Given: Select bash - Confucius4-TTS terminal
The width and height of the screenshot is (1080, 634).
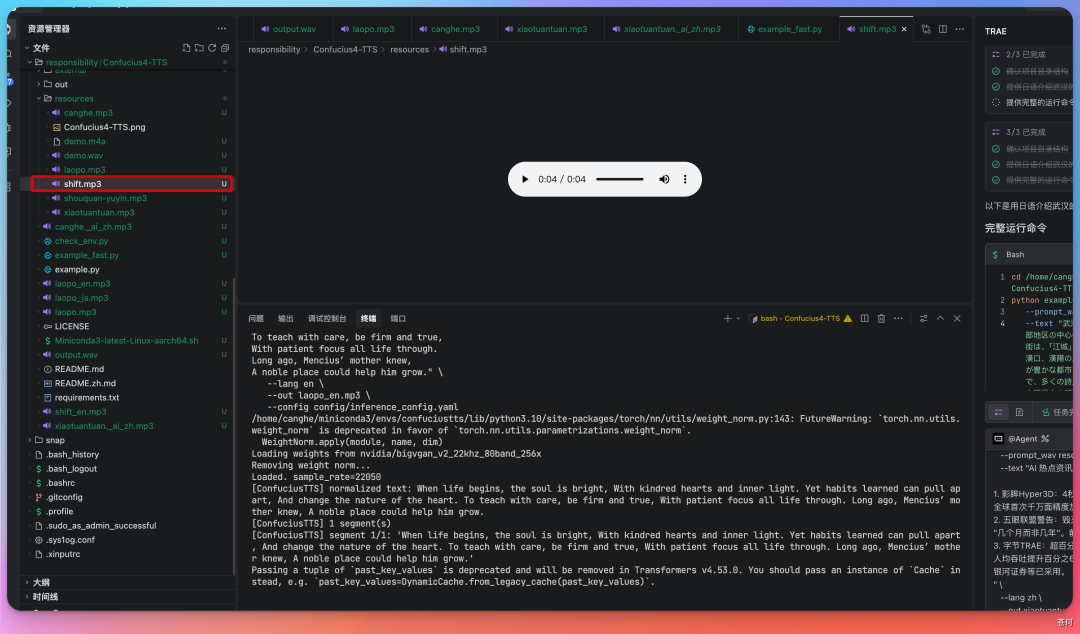Looking at the screenshot, I should pos(800,318).
